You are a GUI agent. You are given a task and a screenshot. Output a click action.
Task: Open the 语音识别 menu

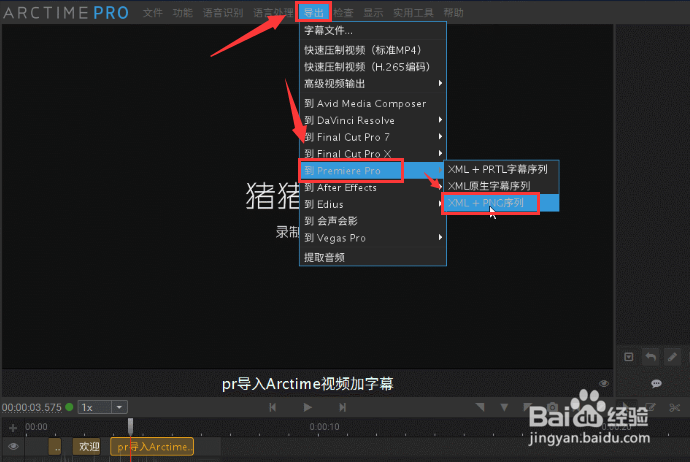[223, 13]
